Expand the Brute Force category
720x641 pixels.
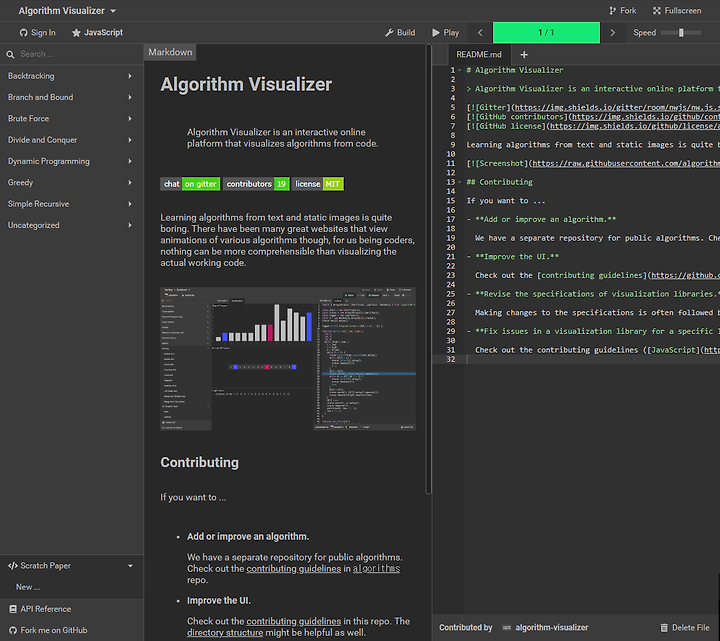pos(70,118)
